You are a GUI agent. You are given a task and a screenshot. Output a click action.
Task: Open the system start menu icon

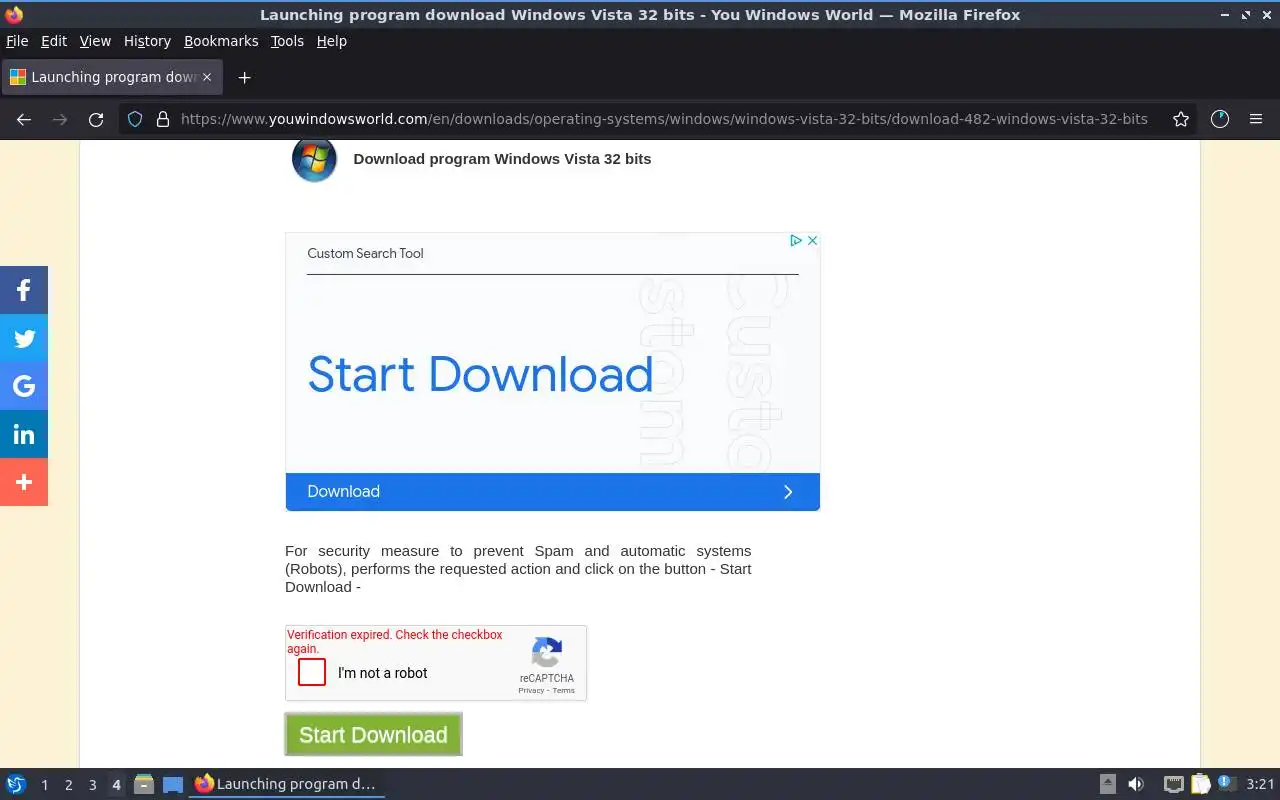[16, 784]
